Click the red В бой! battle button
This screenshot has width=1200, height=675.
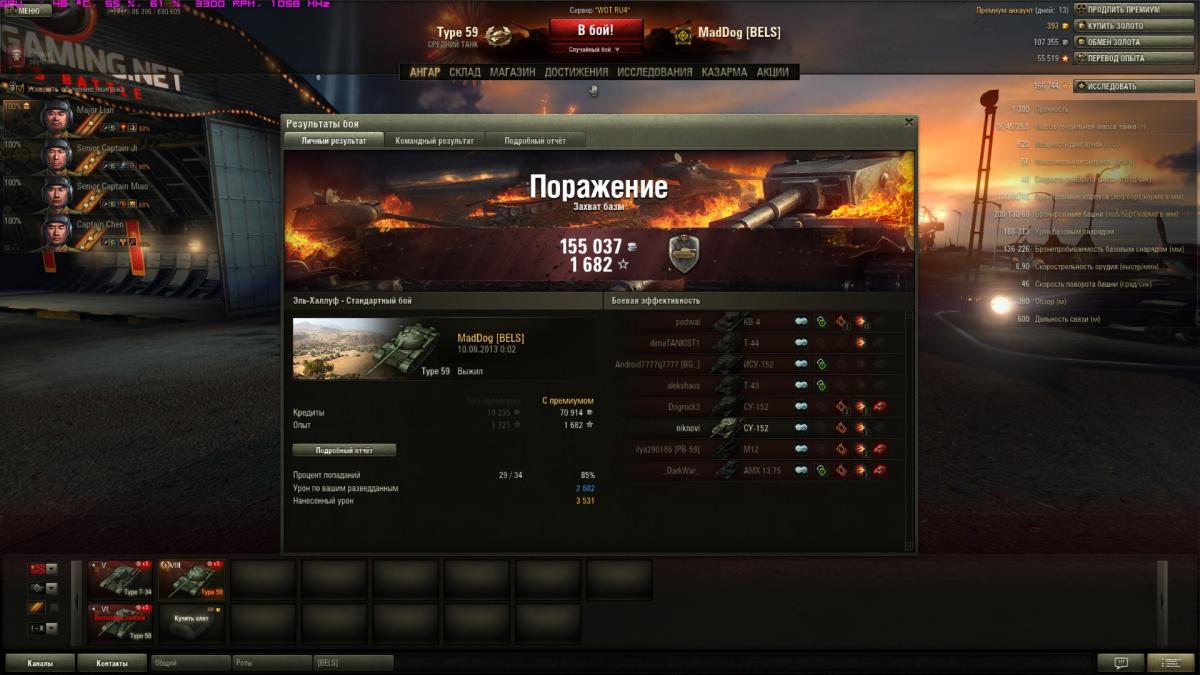pyautogui.click(x=595, y=30)
